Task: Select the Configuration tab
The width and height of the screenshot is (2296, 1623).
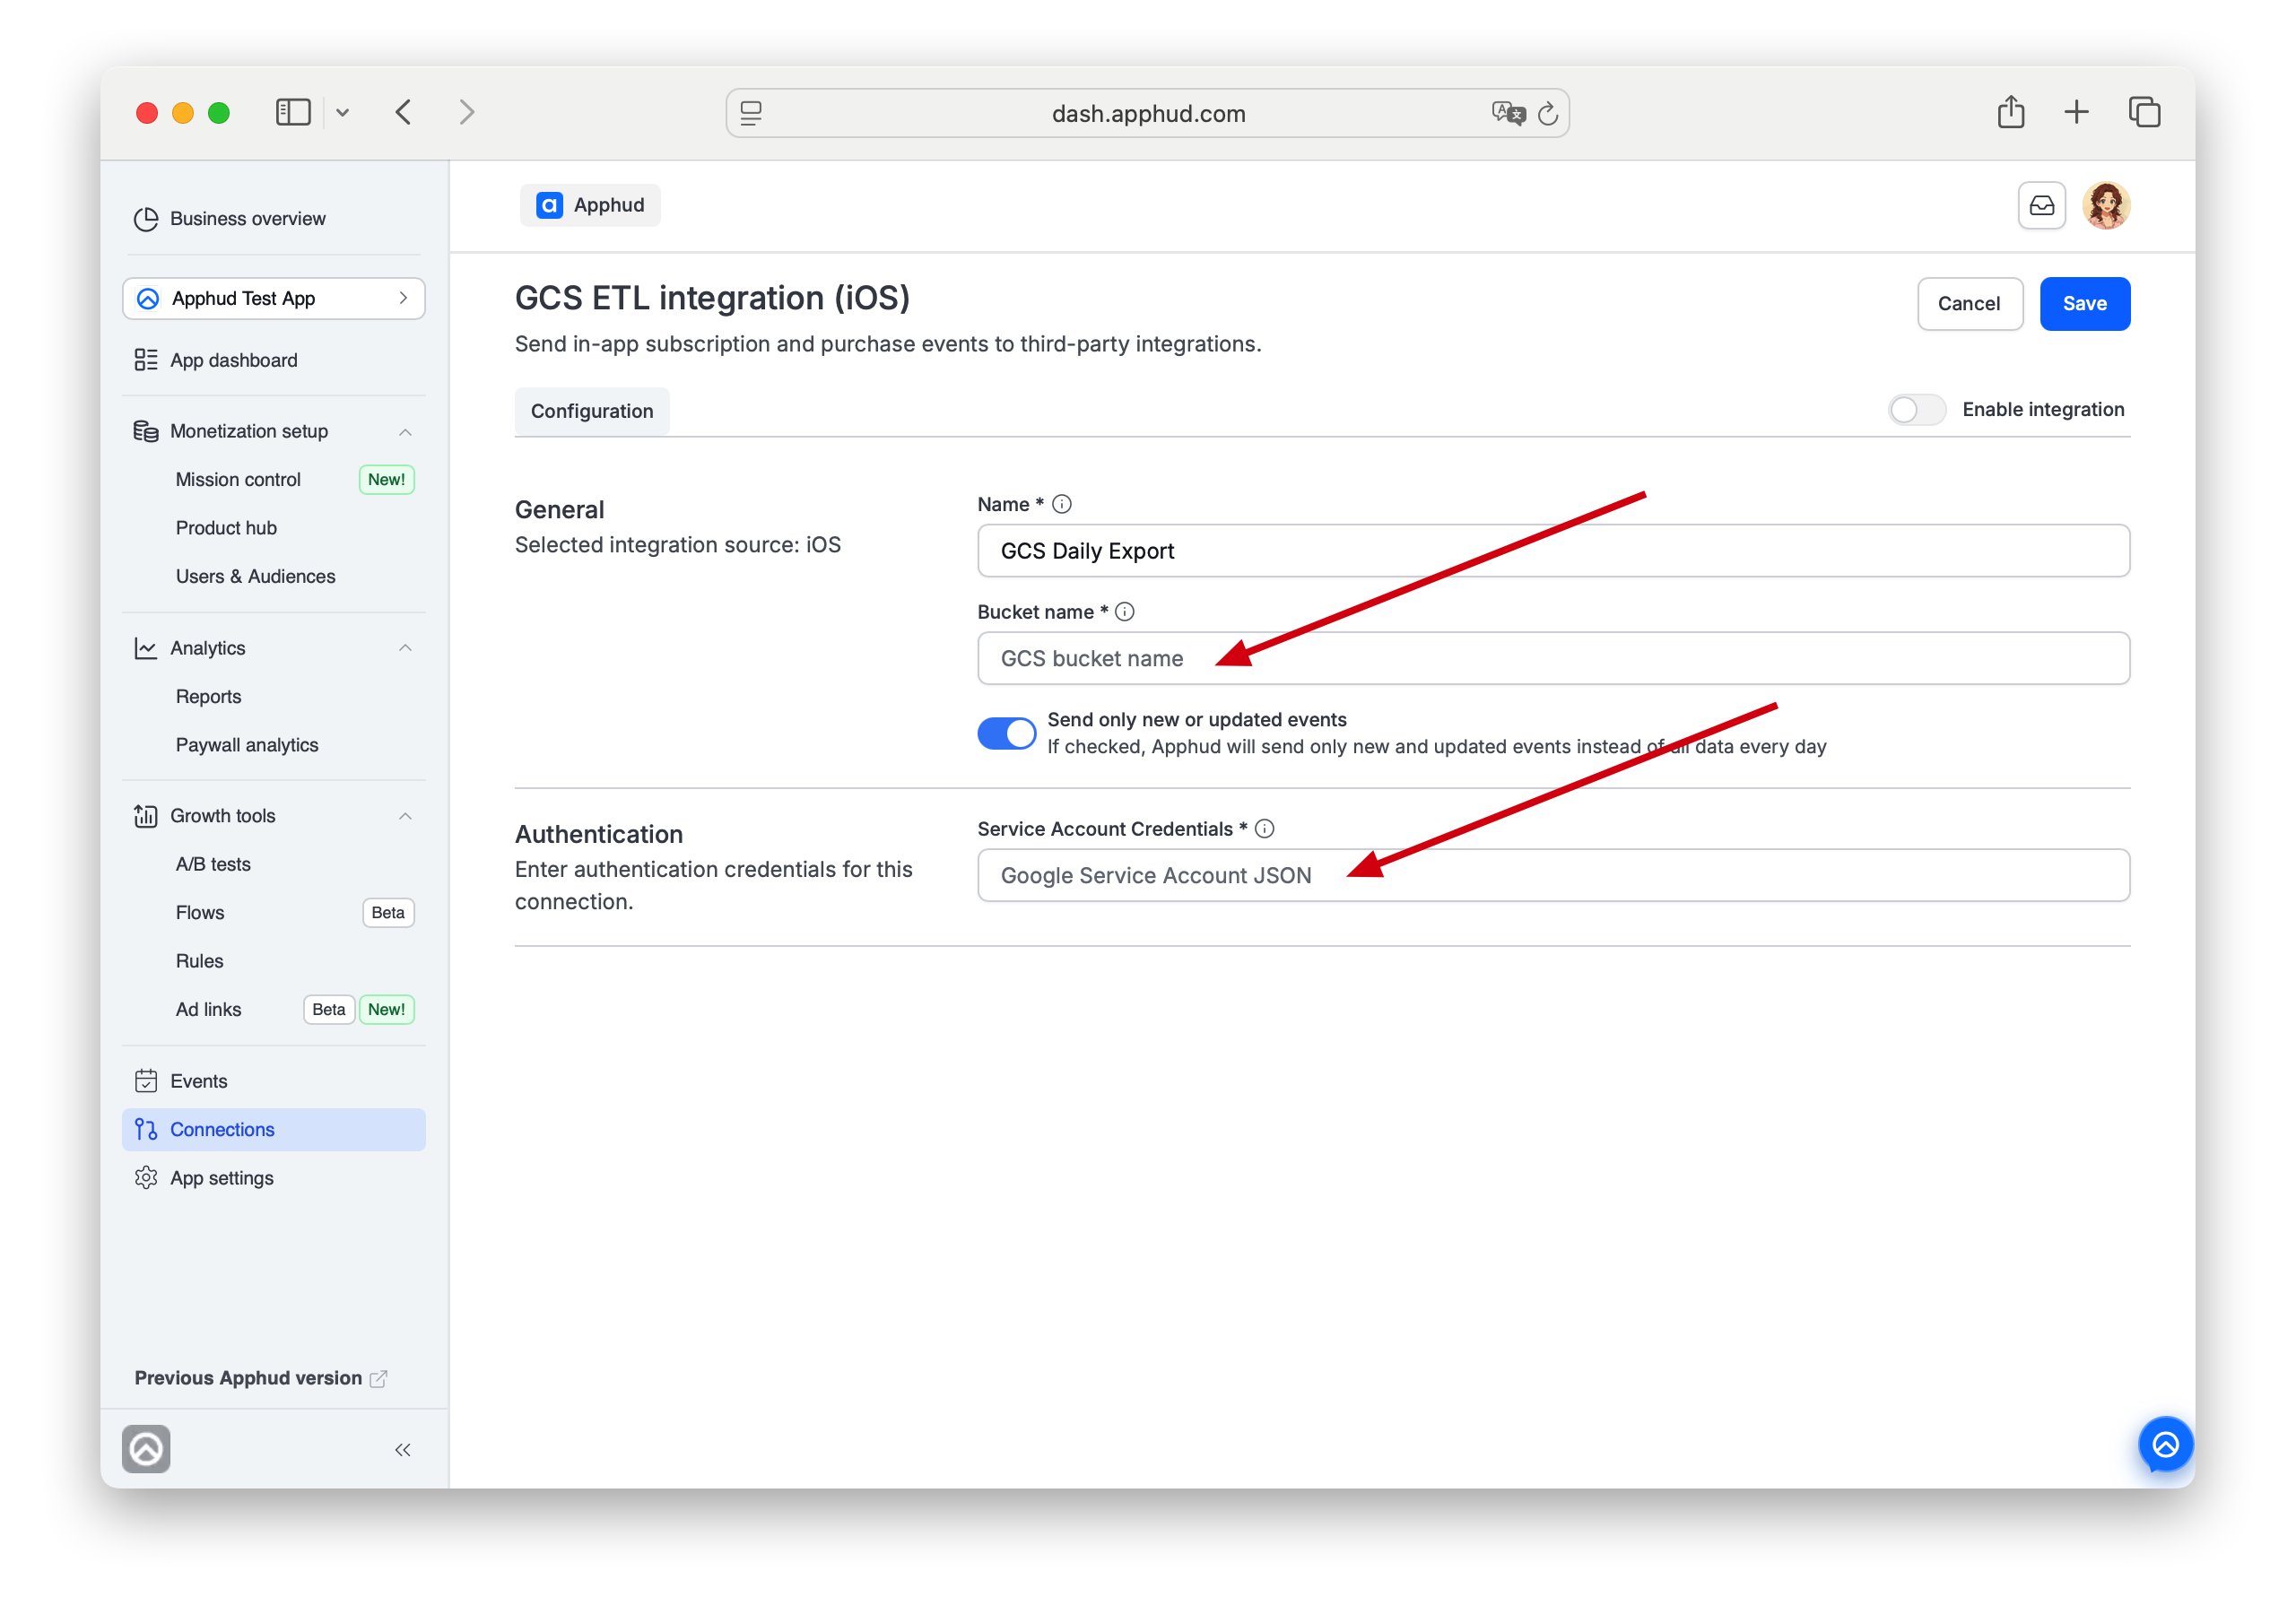Action: (592, 411)
